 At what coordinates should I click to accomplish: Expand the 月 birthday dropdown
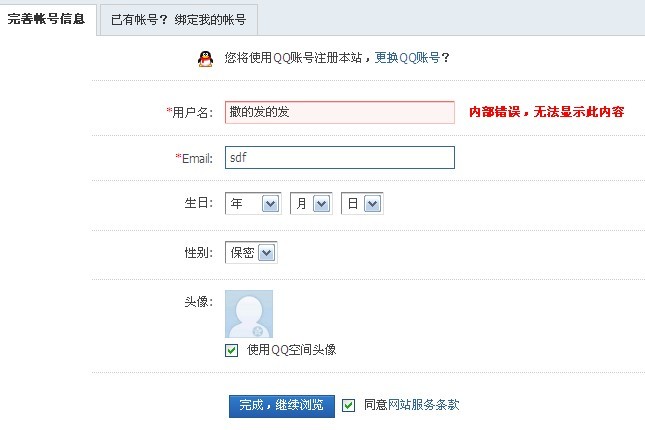310,204
